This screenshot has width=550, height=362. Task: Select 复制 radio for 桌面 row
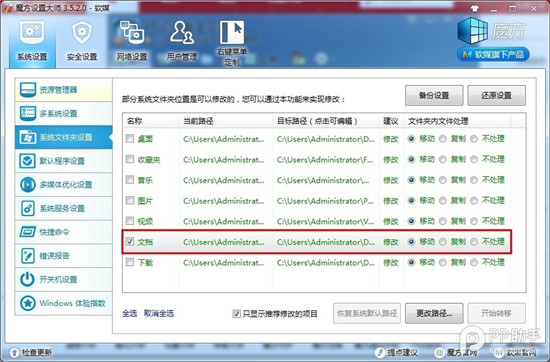tap(443, 139)
